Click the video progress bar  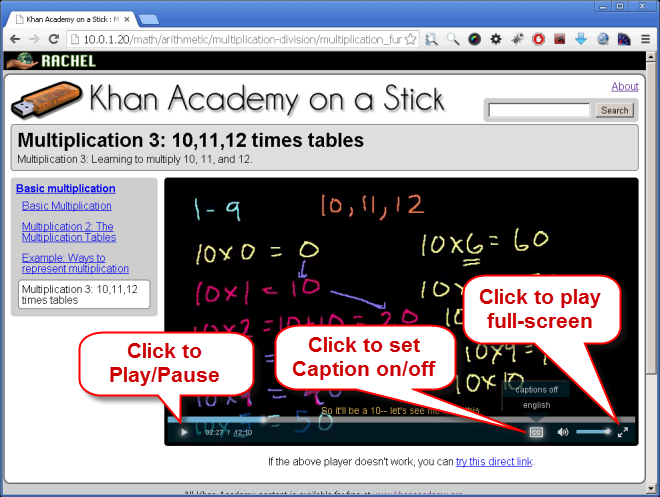click(x=401, y=419)
